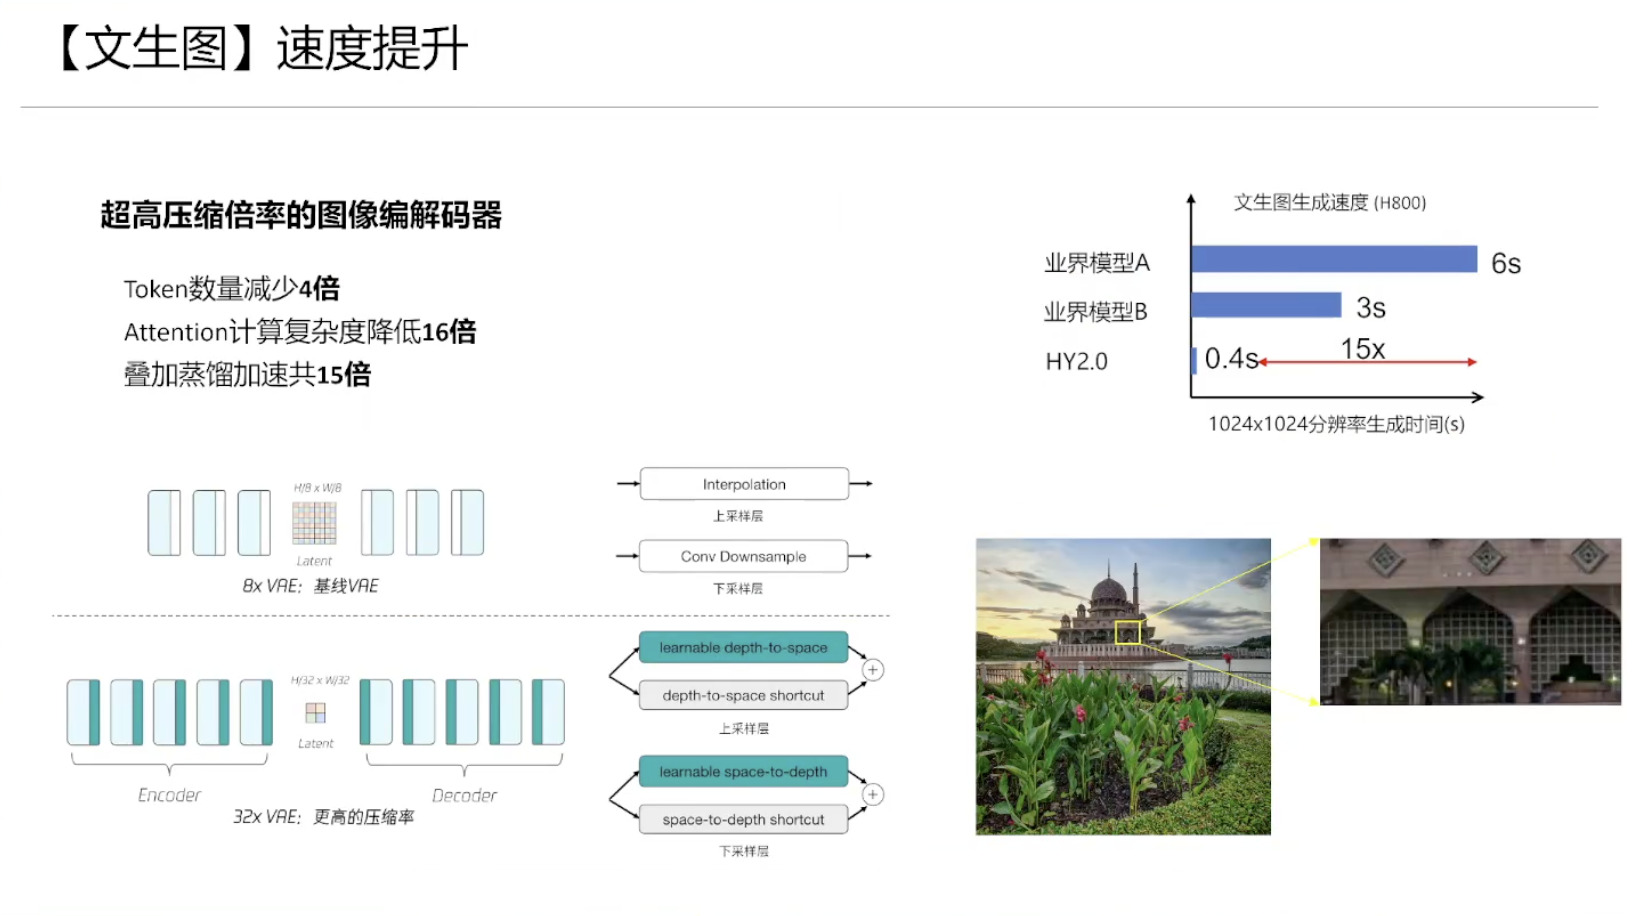Viewport: 1638px width, 916px height.
Task: Click the Conv Downsample box
Action: pos(743,556)
